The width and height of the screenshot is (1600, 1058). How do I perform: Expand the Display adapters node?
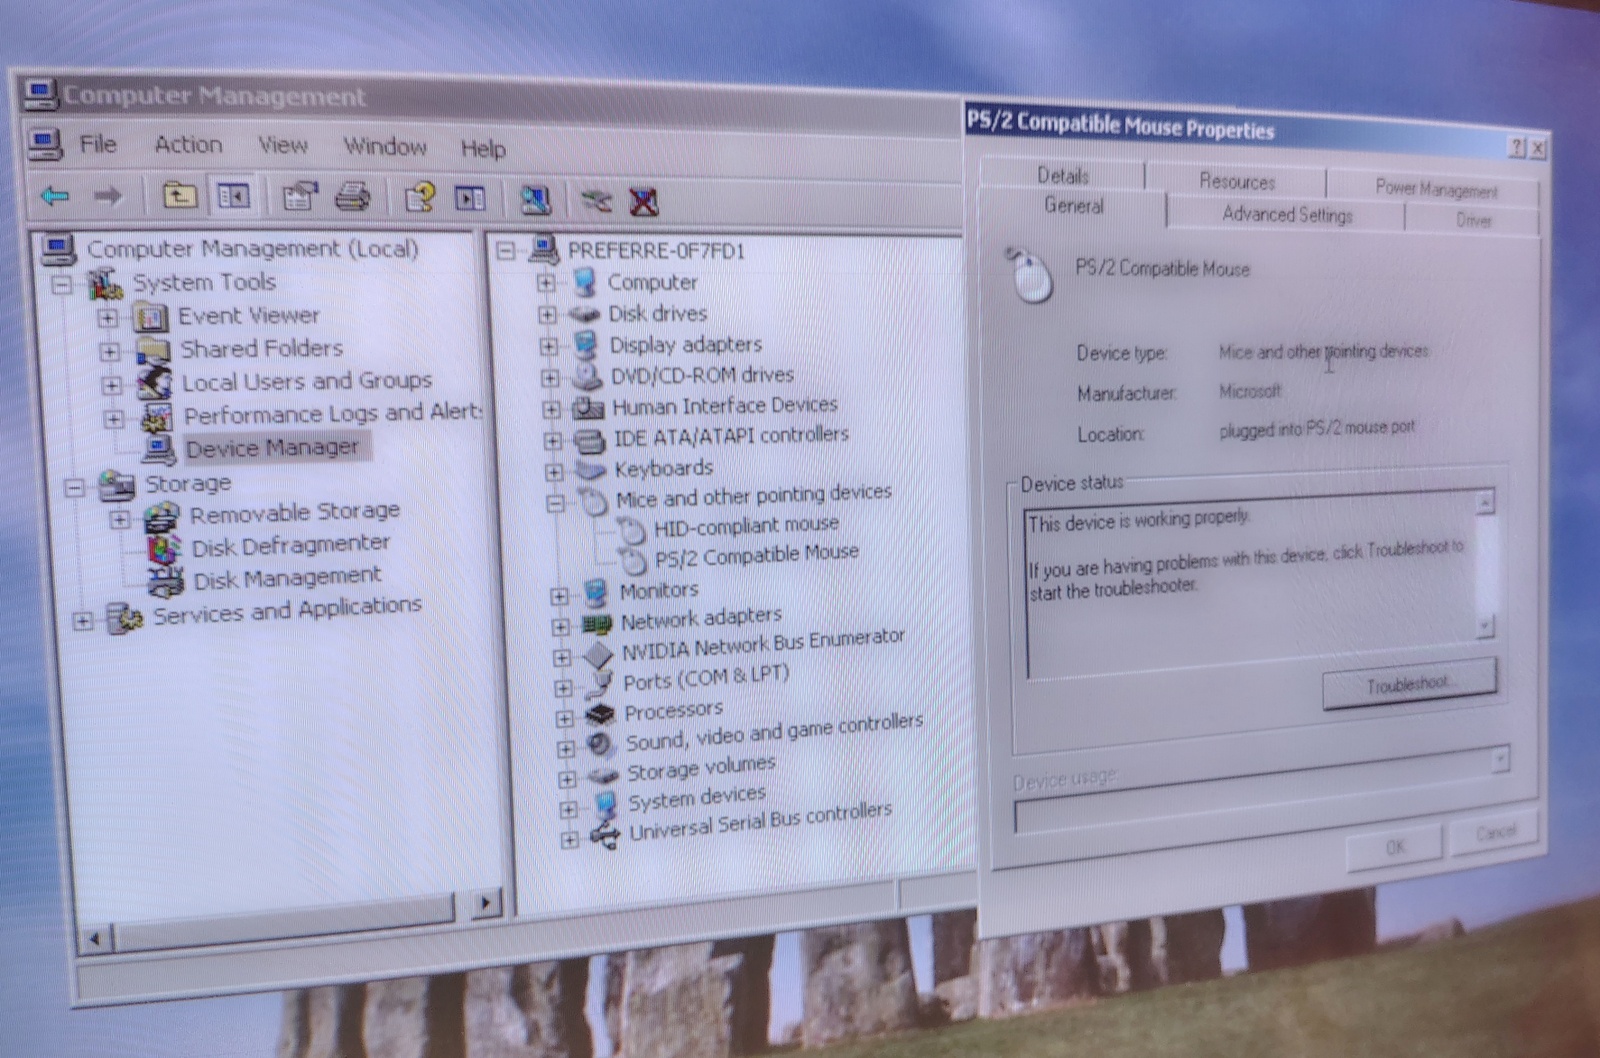tap(549, 347)
